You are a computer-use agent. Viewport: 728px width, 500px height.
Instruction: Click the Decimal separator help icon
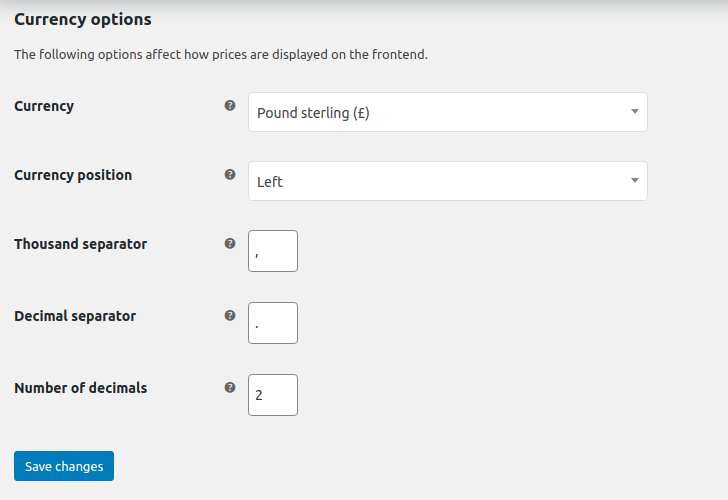(230, 315)
